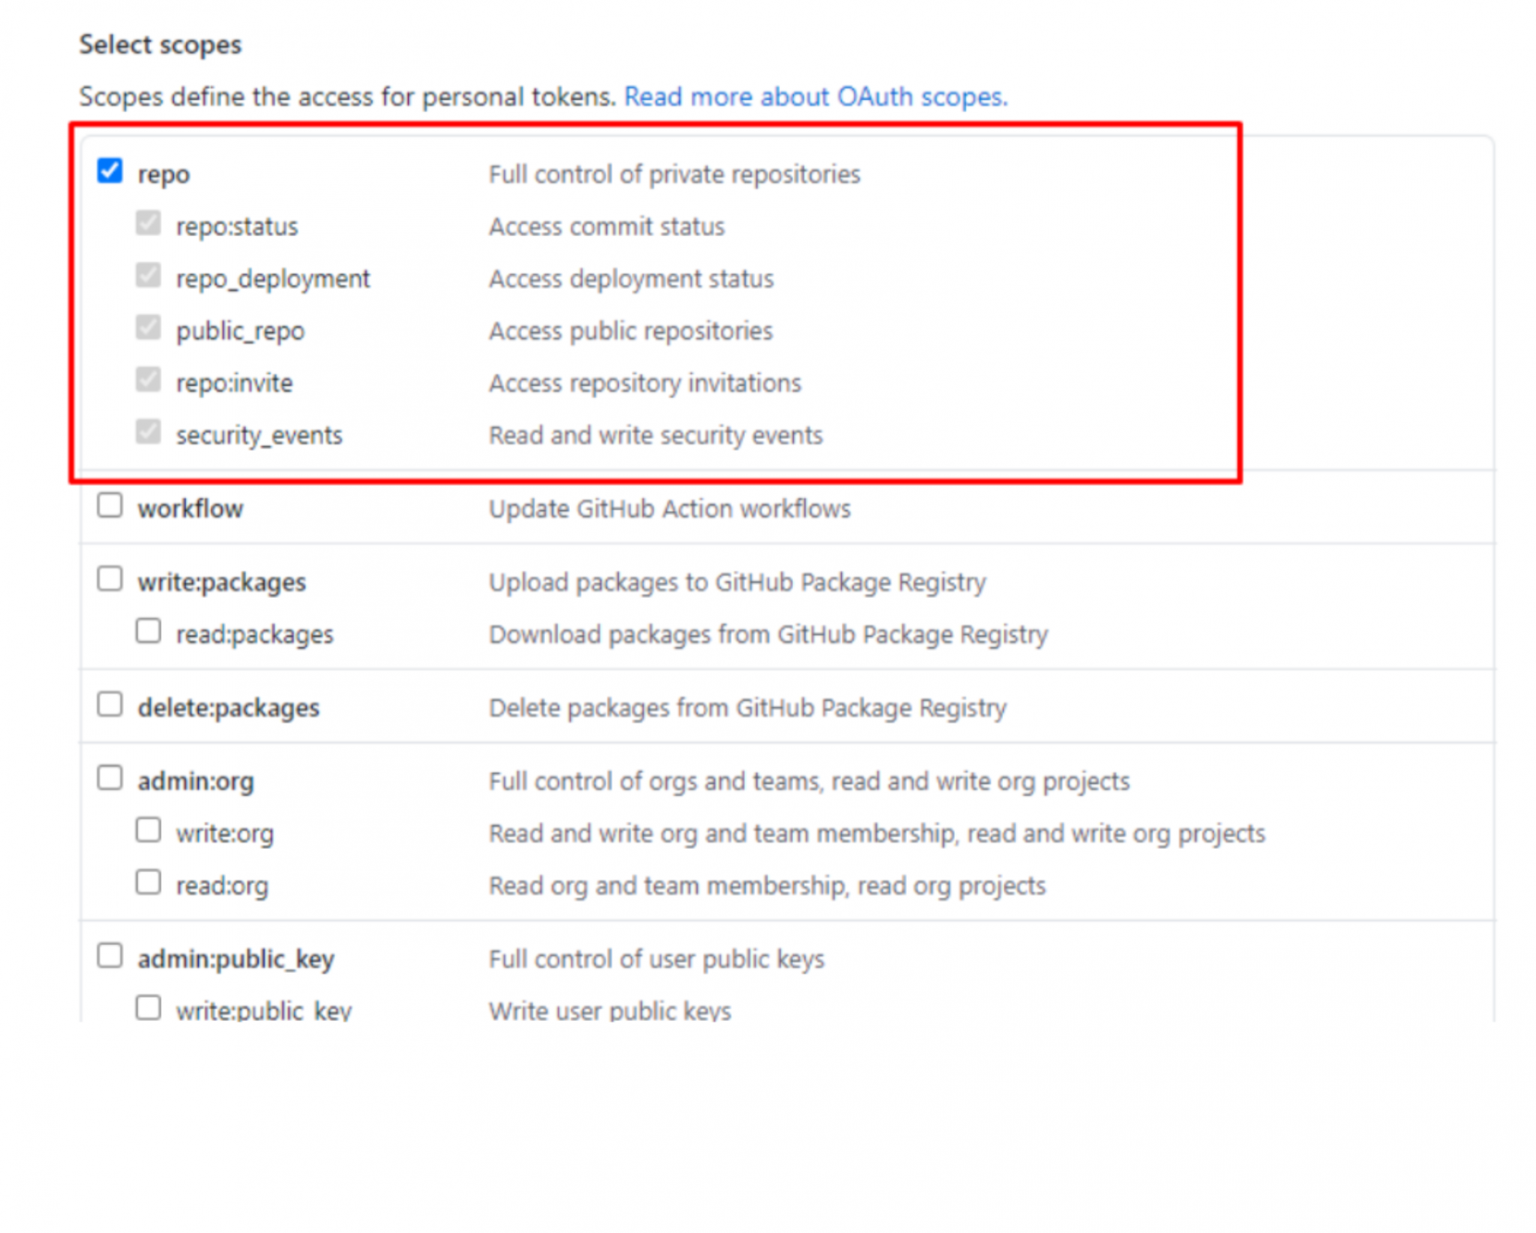
Task: Click the workflow scope label
Action: point(190,508)
